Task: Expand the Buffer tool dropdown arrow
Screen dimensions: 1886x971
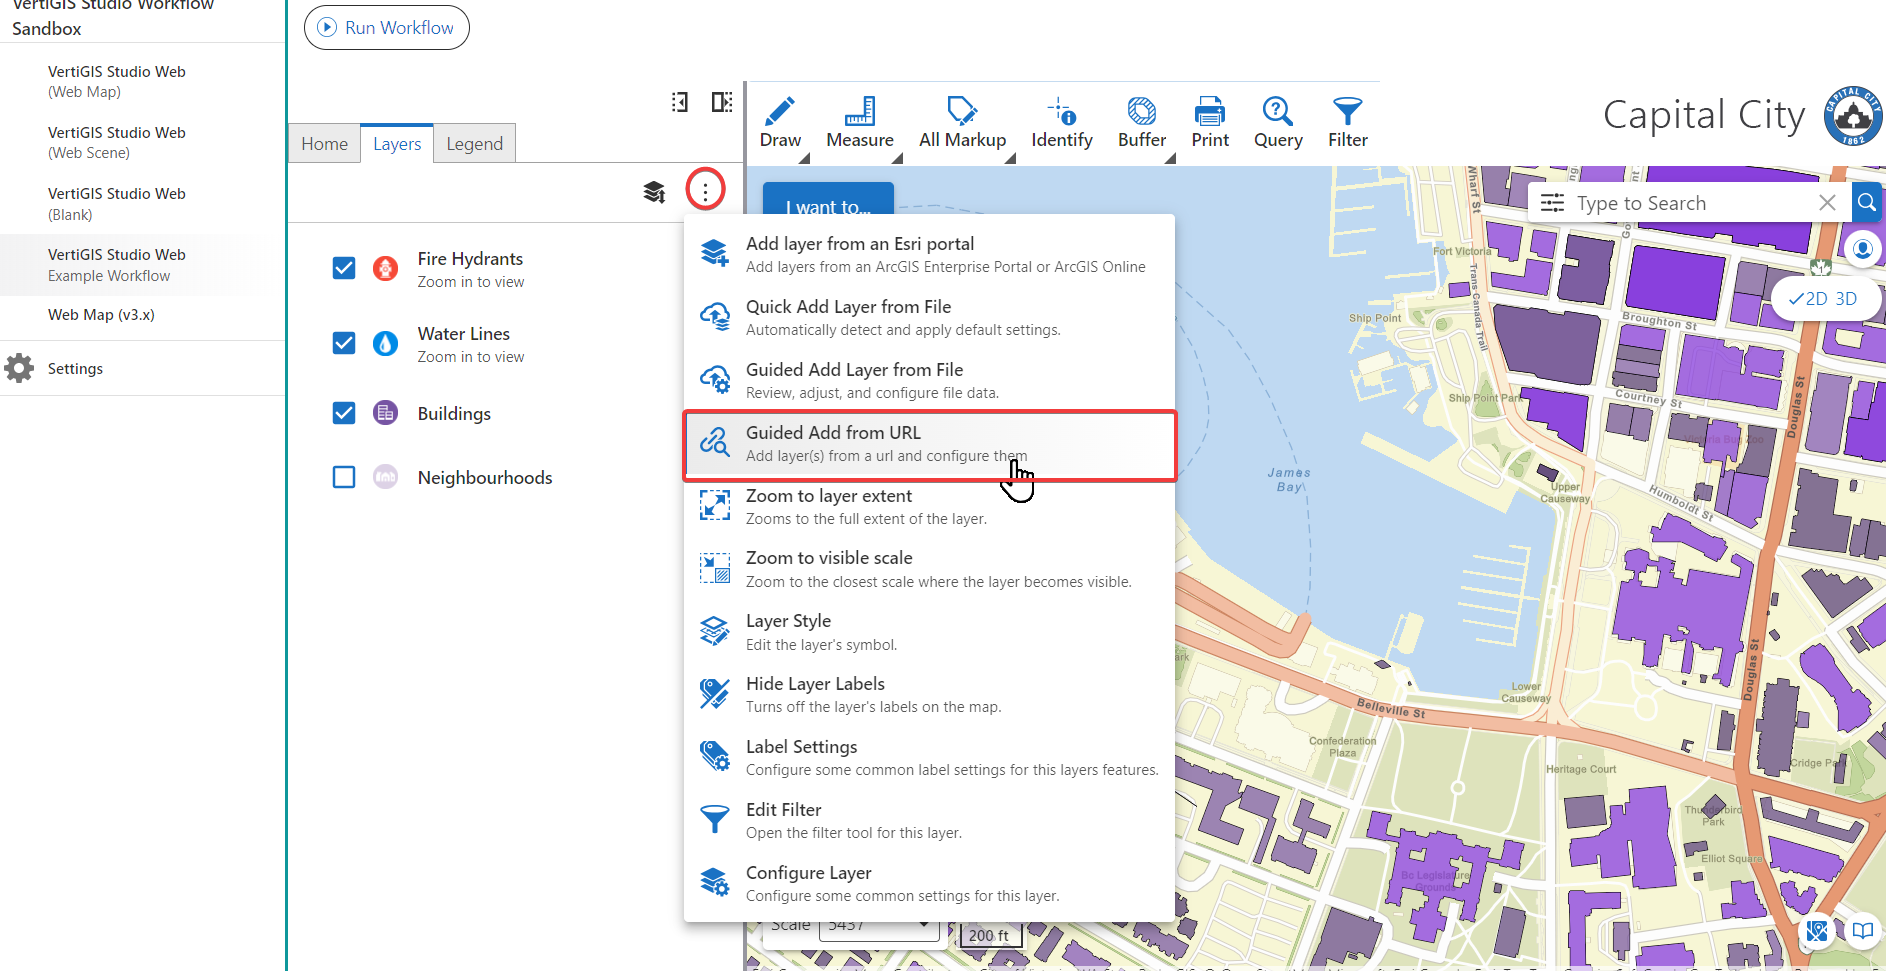Action: [1170, 158]
